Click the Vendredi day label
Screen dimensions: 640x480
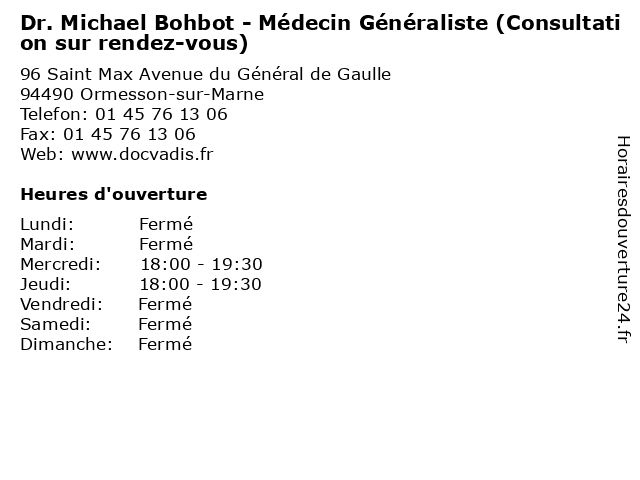(x=62, y=304)
